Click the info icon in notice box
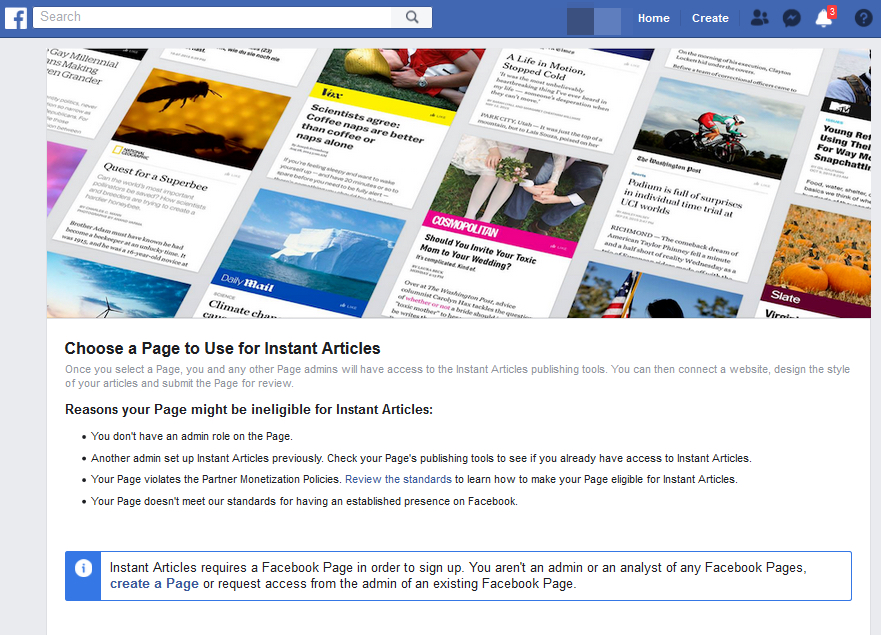This screenshot has width=881, height=635. 83,568
